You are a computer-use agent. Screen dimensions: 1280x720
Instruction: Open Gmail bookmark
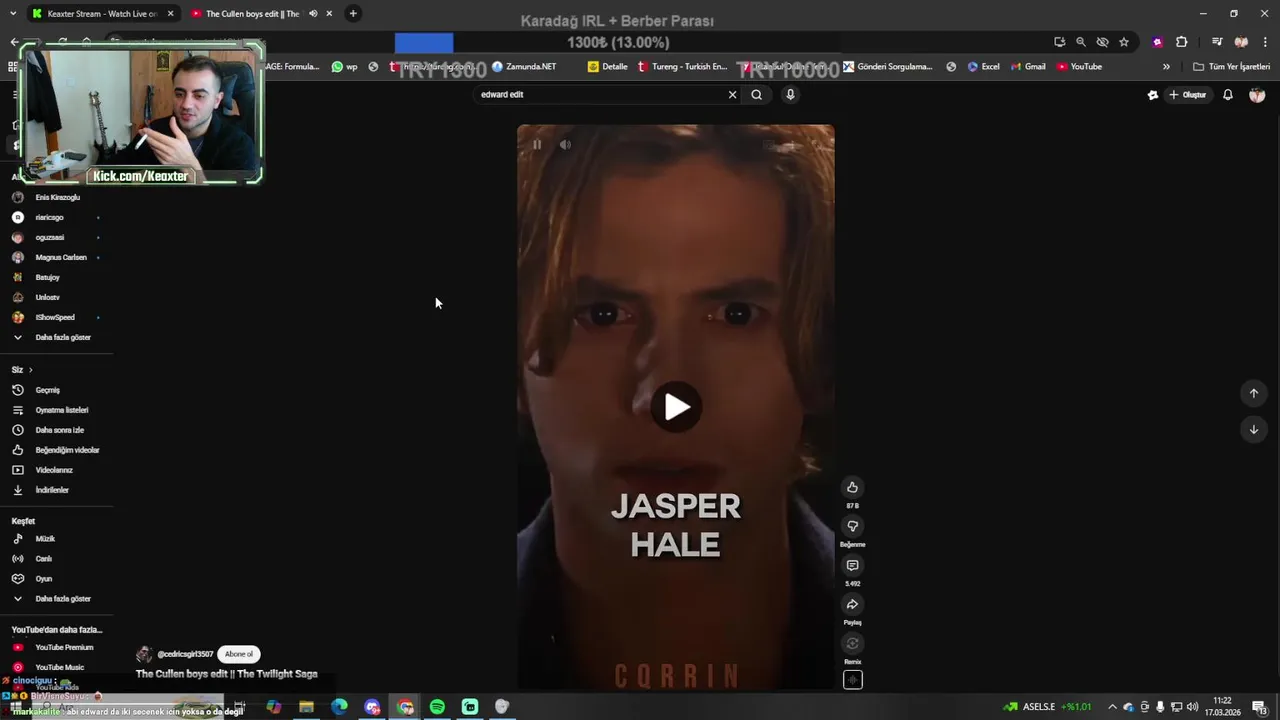[1027, 67]
